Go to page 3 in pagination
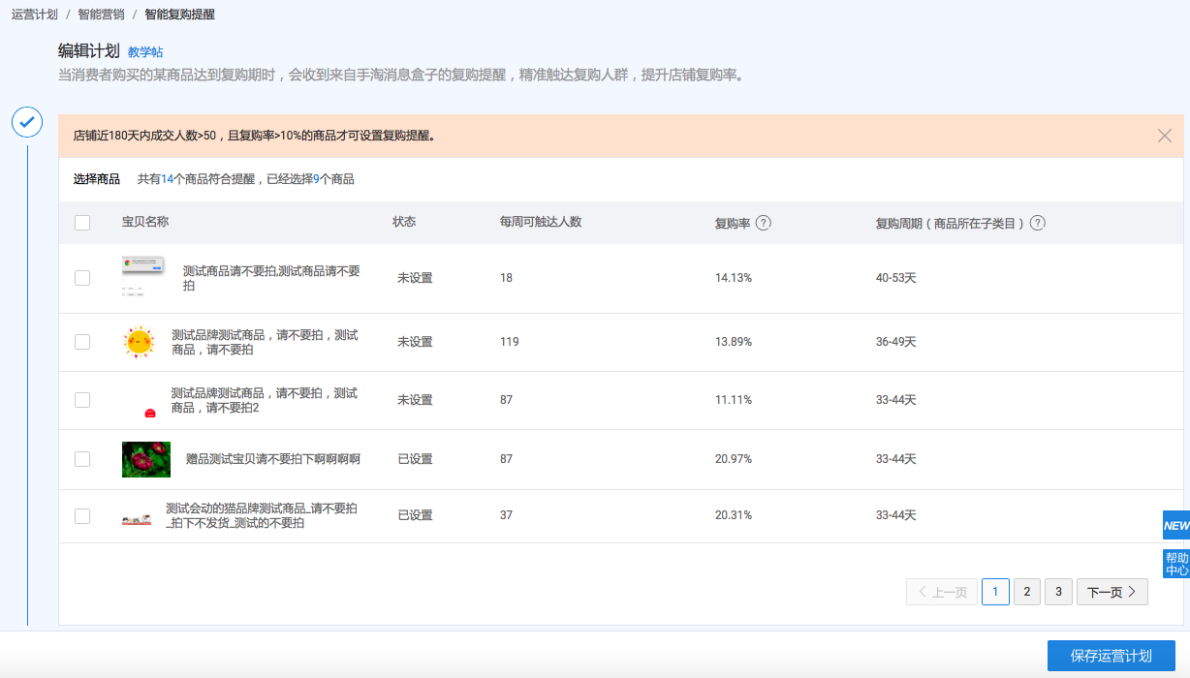This screenshot has height=678, width=1190. click(1058, 591)
